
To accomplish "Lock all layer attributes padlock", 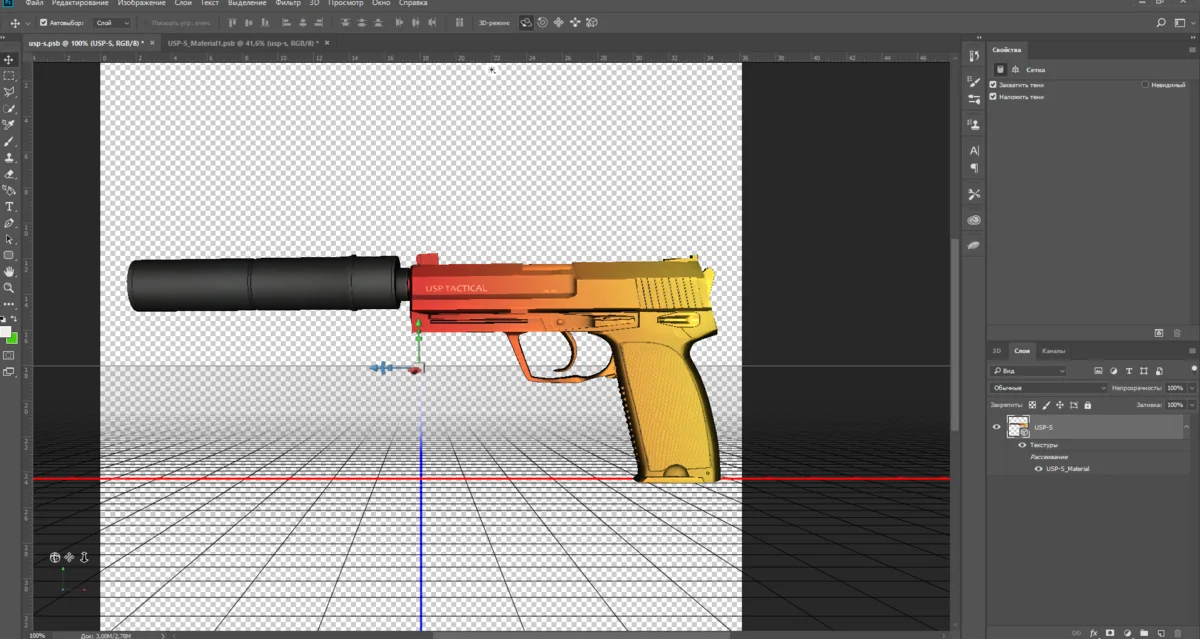I will point(1087,405).
